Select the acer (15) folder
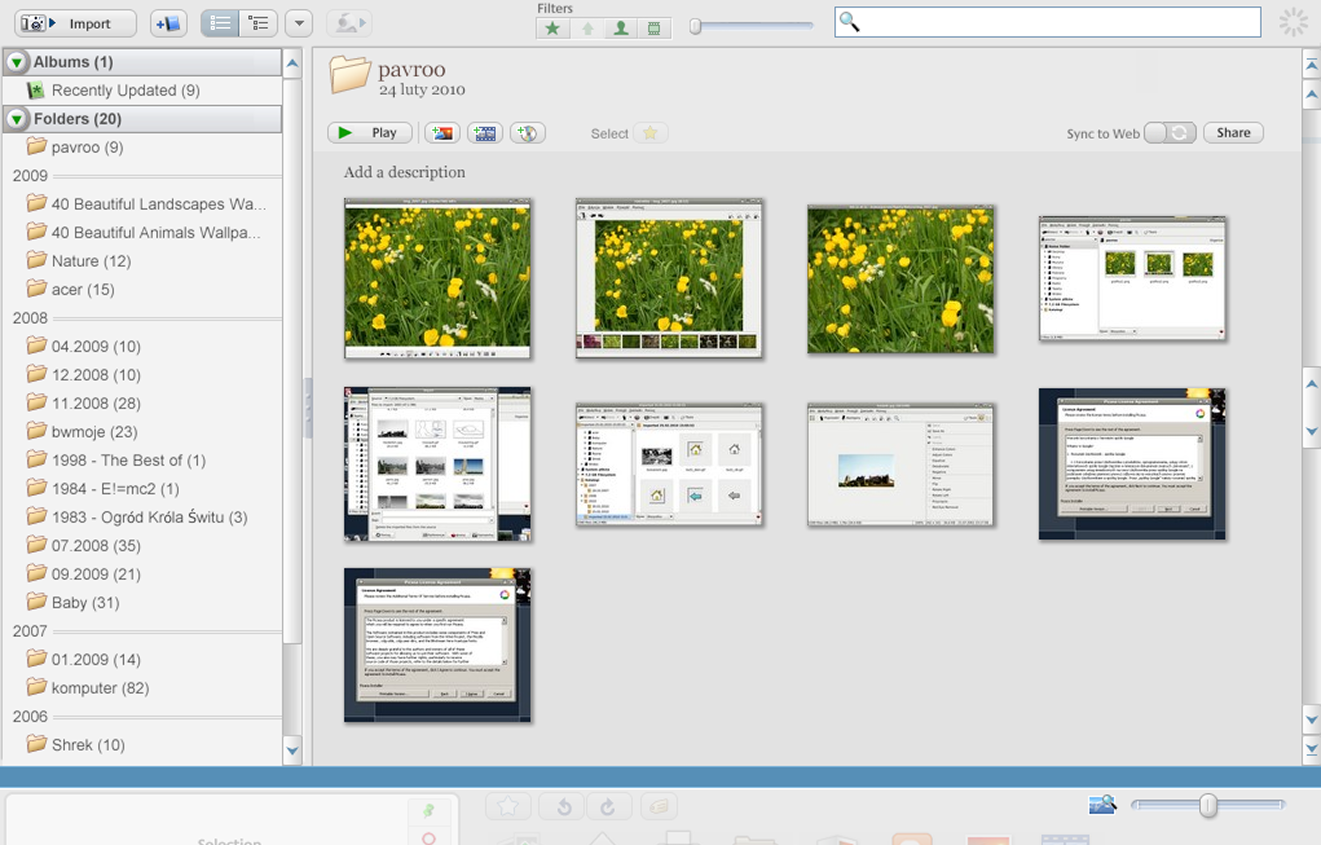 (x=83, y=289)
